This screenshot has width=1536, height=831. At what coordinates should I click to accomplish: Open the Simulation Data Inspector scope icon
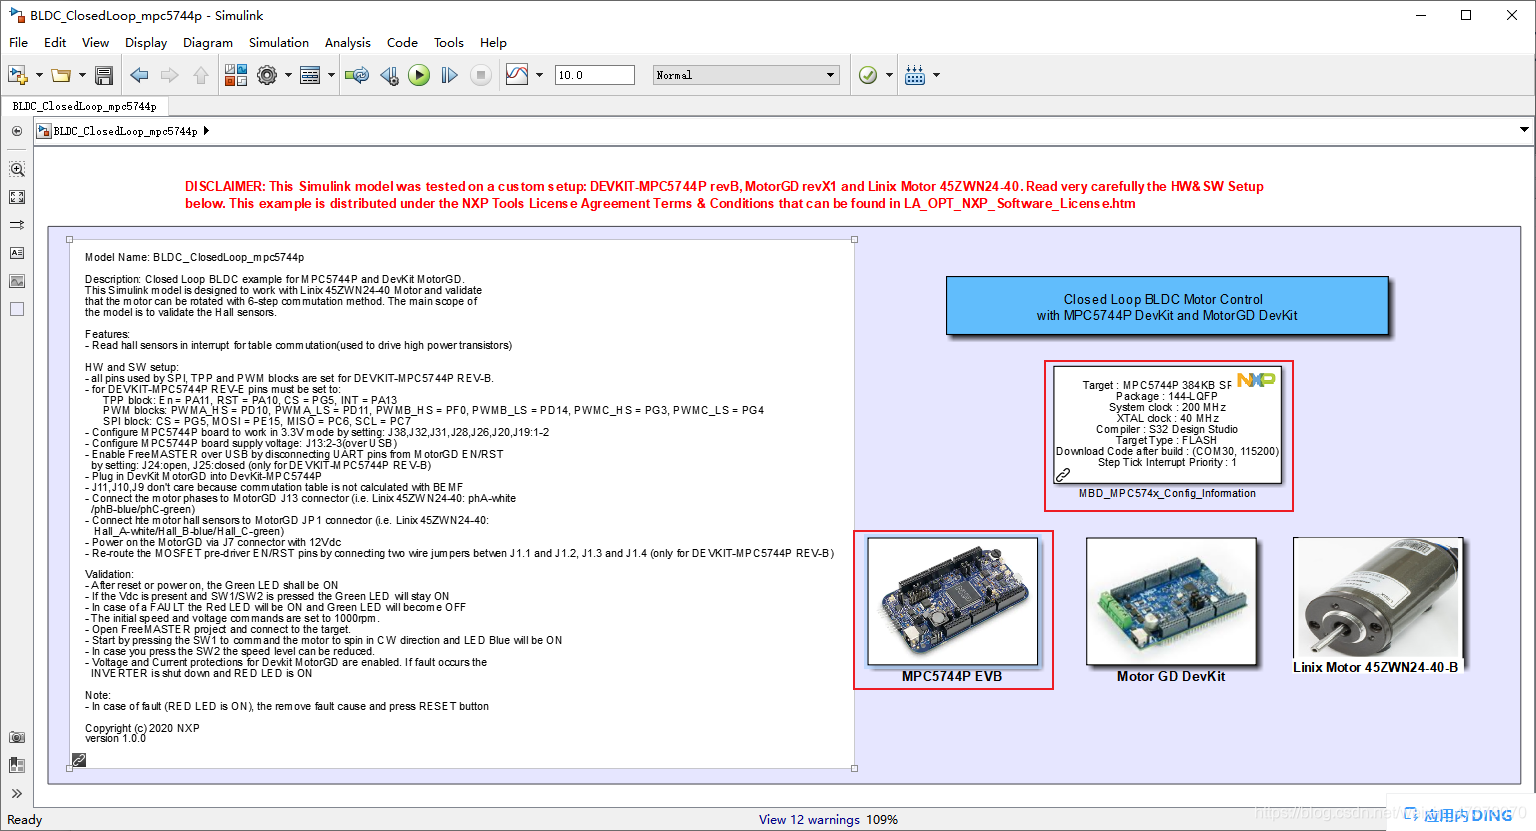point(519,74)
